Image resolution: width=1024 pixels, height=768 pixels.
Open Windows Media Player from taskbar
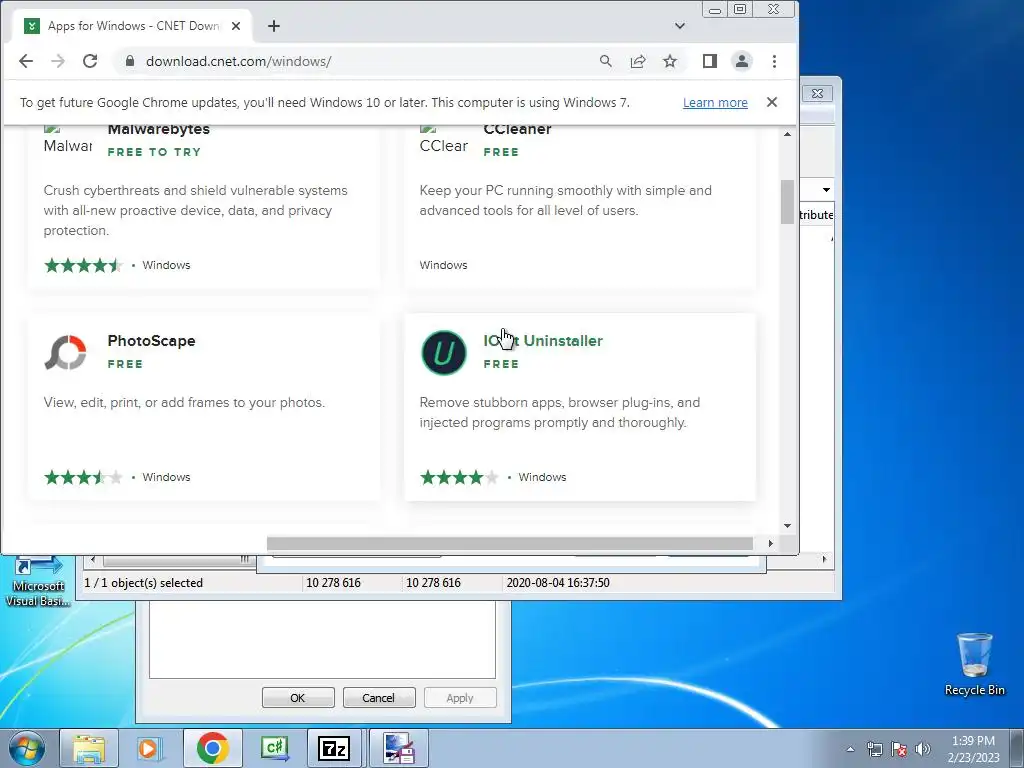click(x=148, y=748)
